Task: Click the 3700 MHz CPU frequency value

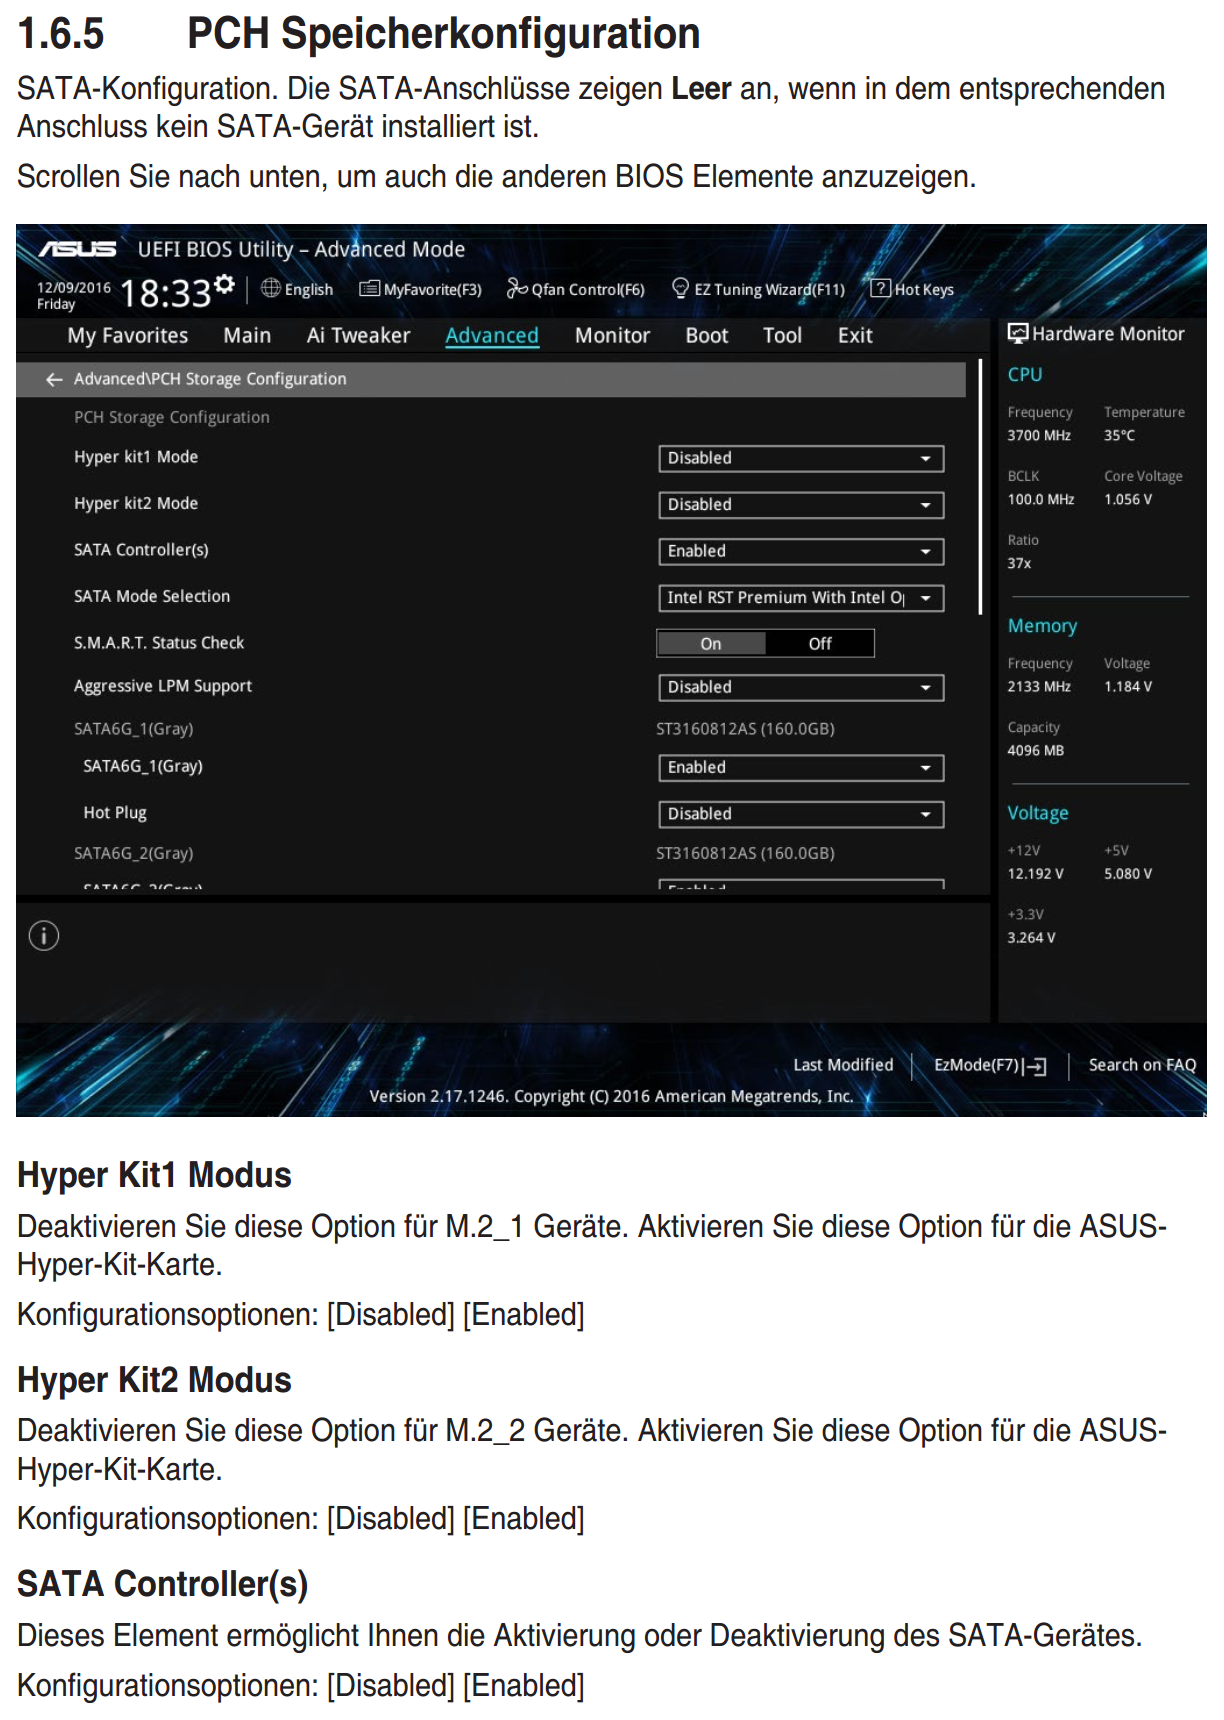Action: coord(1039,436)
